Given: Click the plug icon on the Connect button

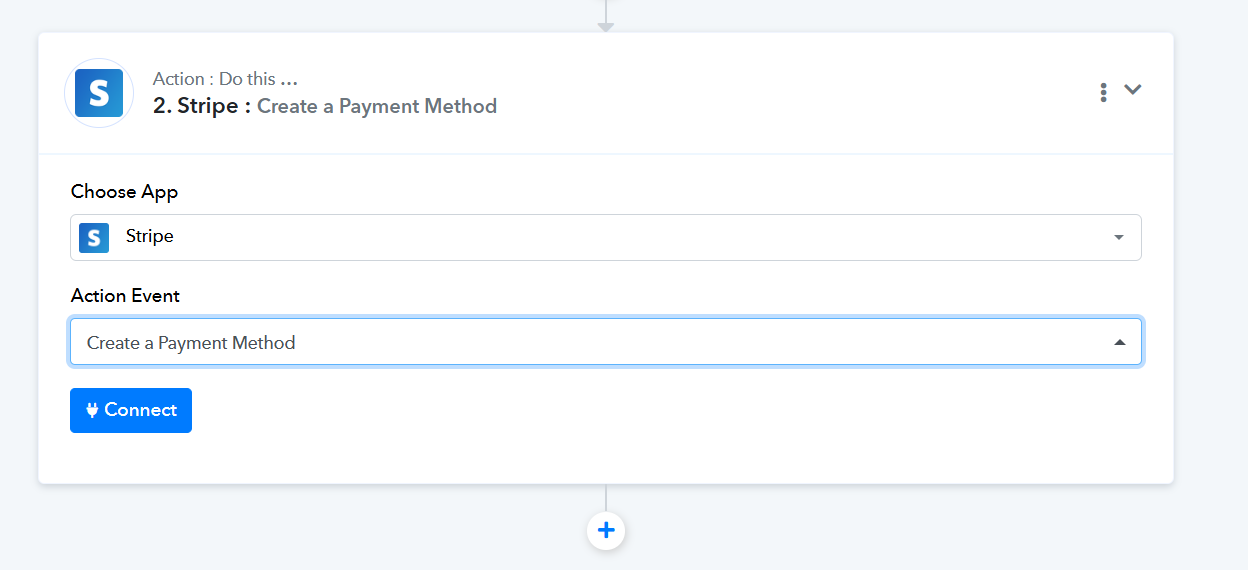Looking at the screenshot, I should 92,410.
